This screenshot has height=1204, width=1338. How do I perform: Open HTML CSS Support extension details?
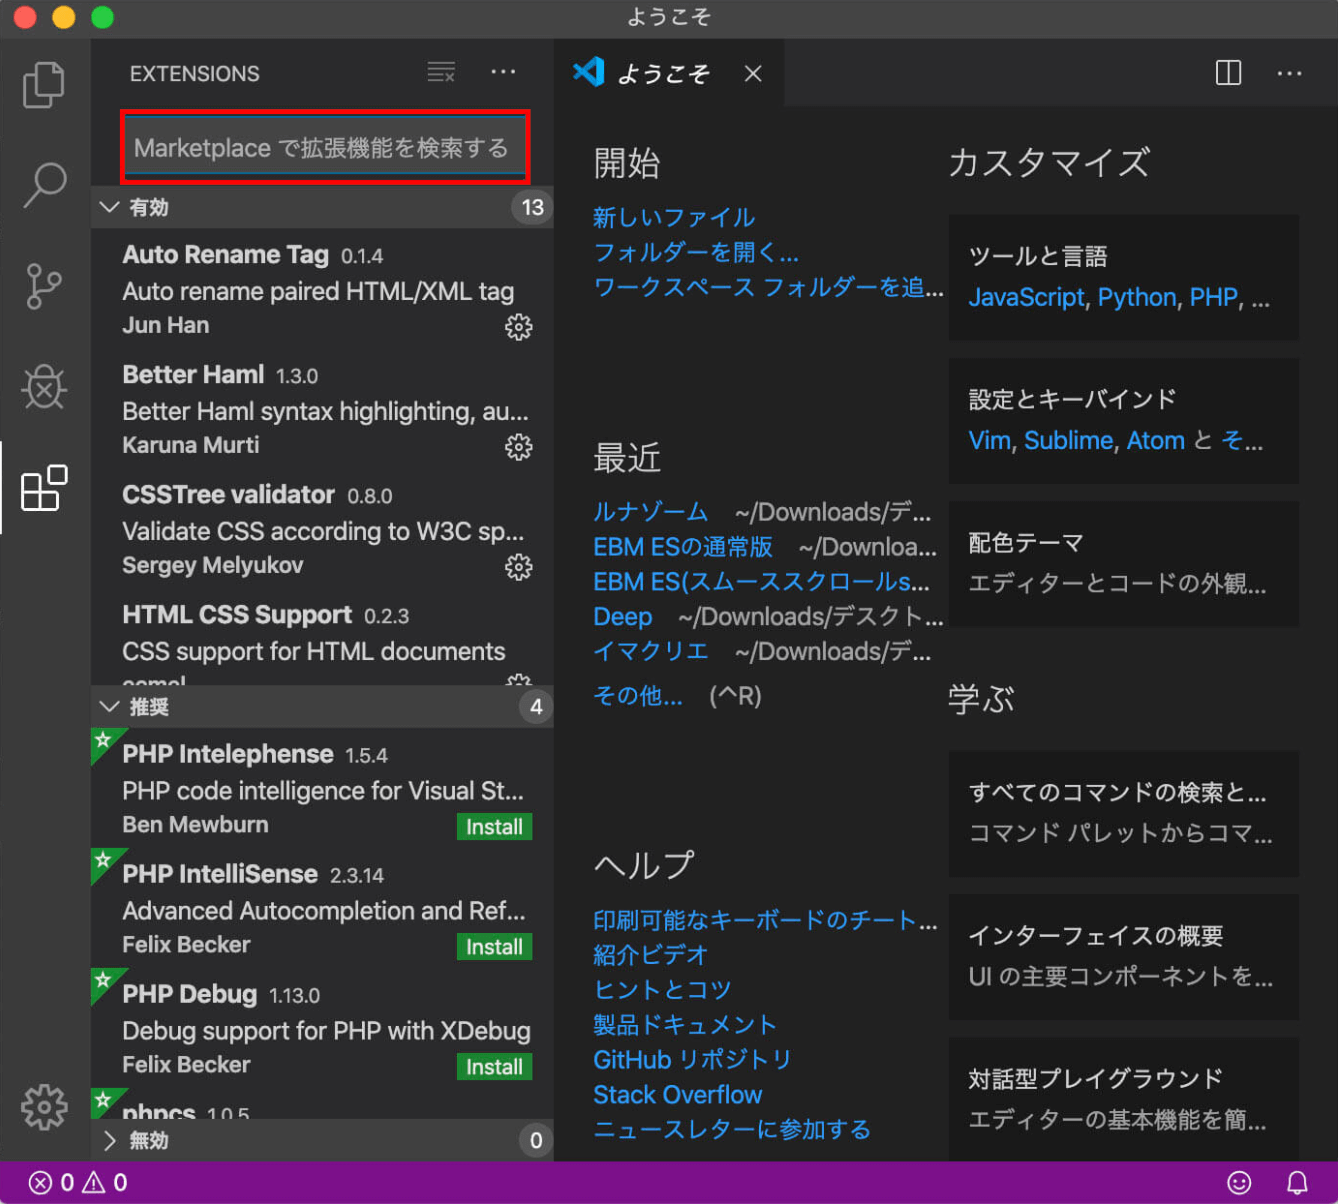[322, 638]
